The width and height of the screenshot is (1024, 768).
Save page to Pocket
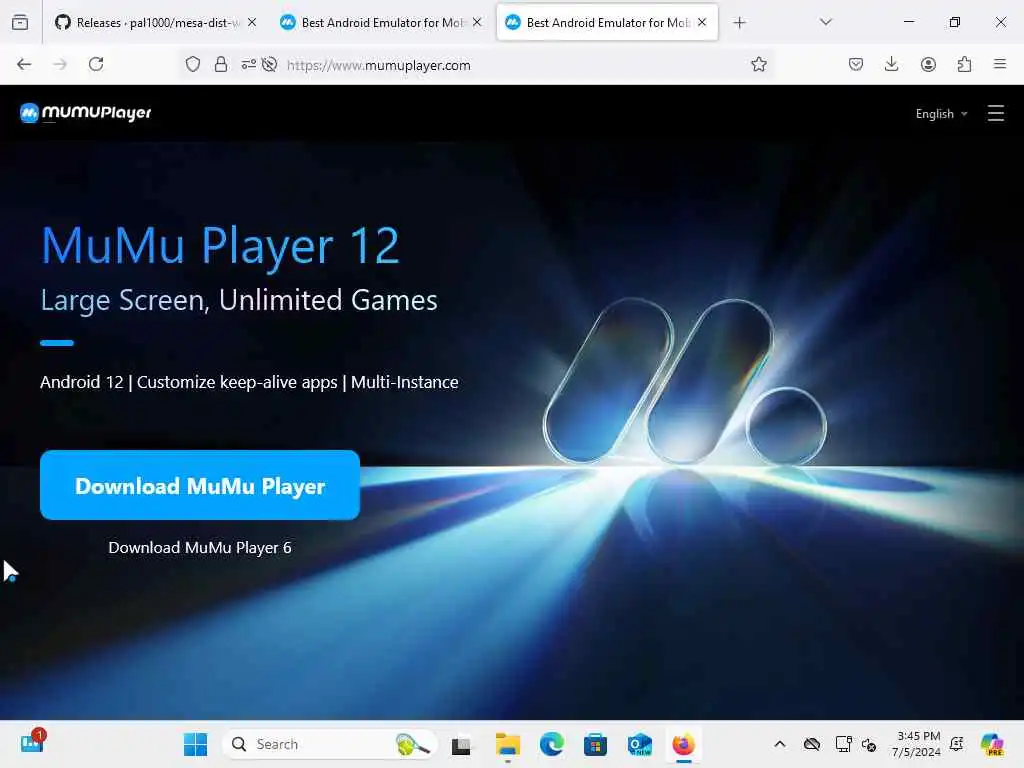[856, 64]
